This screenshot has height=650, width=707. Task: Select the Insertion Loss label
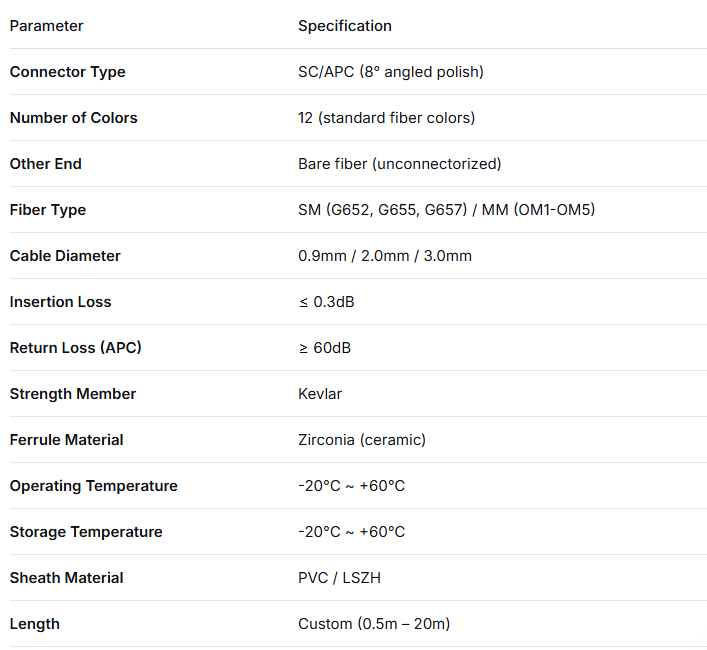(60, 302)
